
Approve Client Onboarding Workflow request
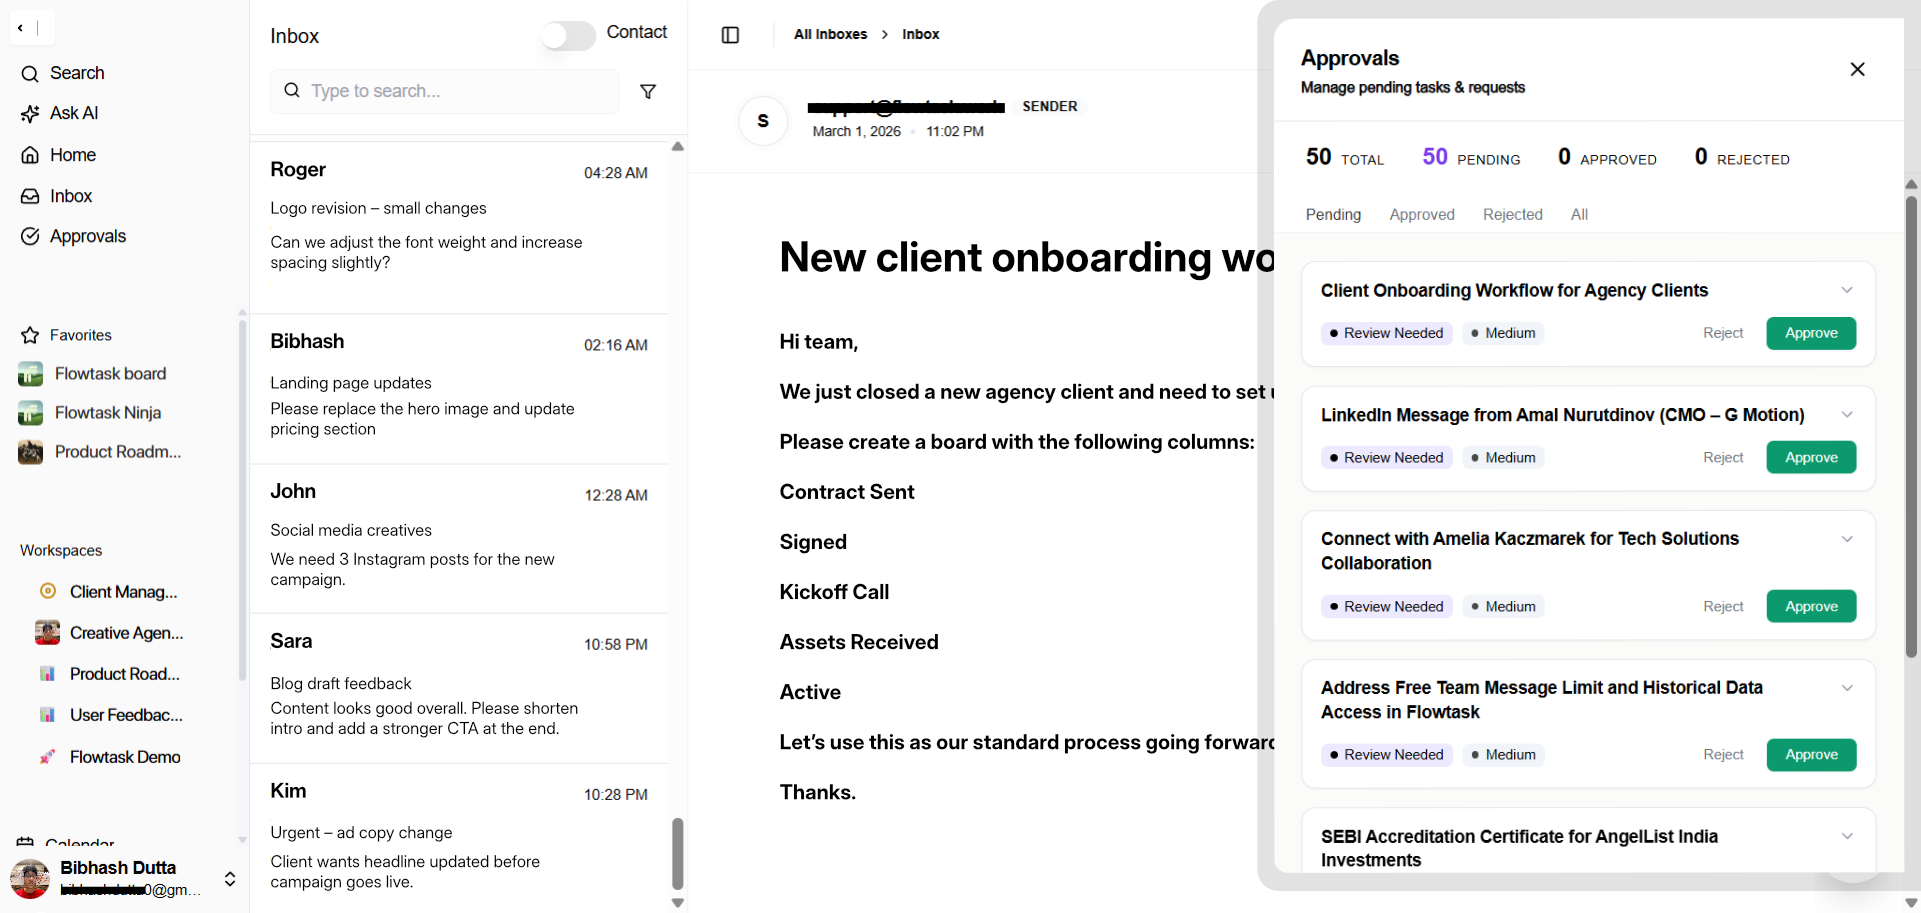[1811, 333]
